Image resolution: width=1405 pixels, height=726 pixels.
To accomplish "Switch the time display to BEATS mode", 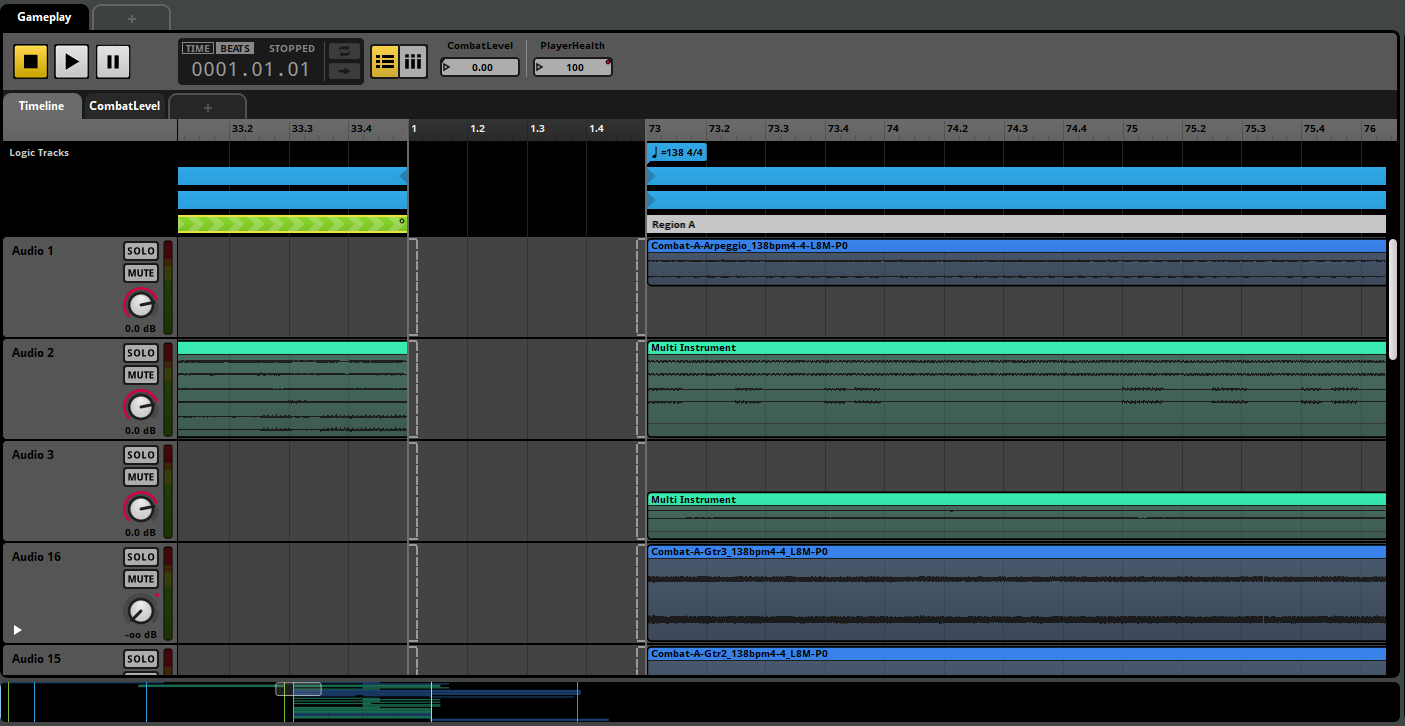I will tap(235, 48).
